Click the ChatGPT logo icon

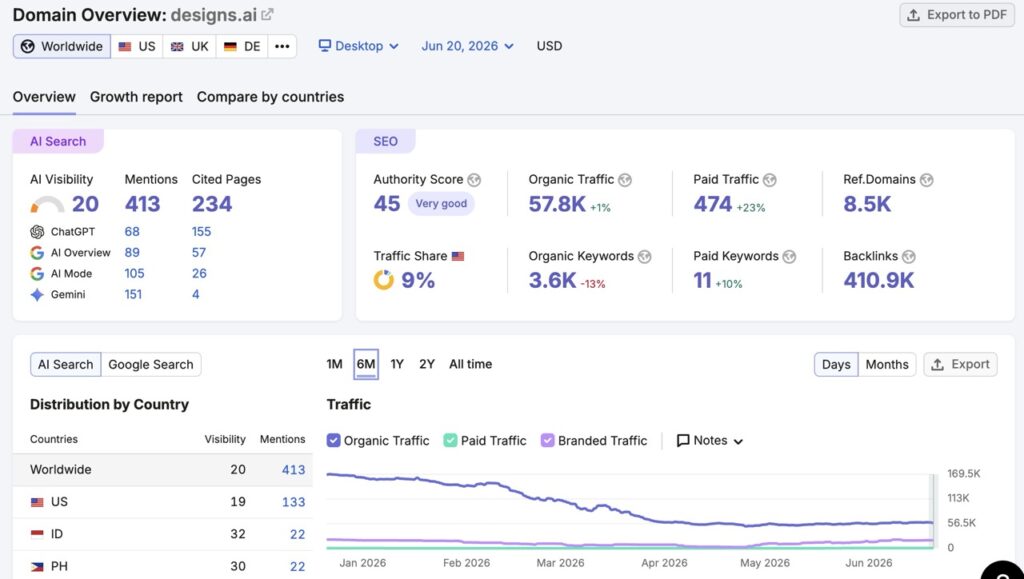pyautogui.click(x=37, y=232)
